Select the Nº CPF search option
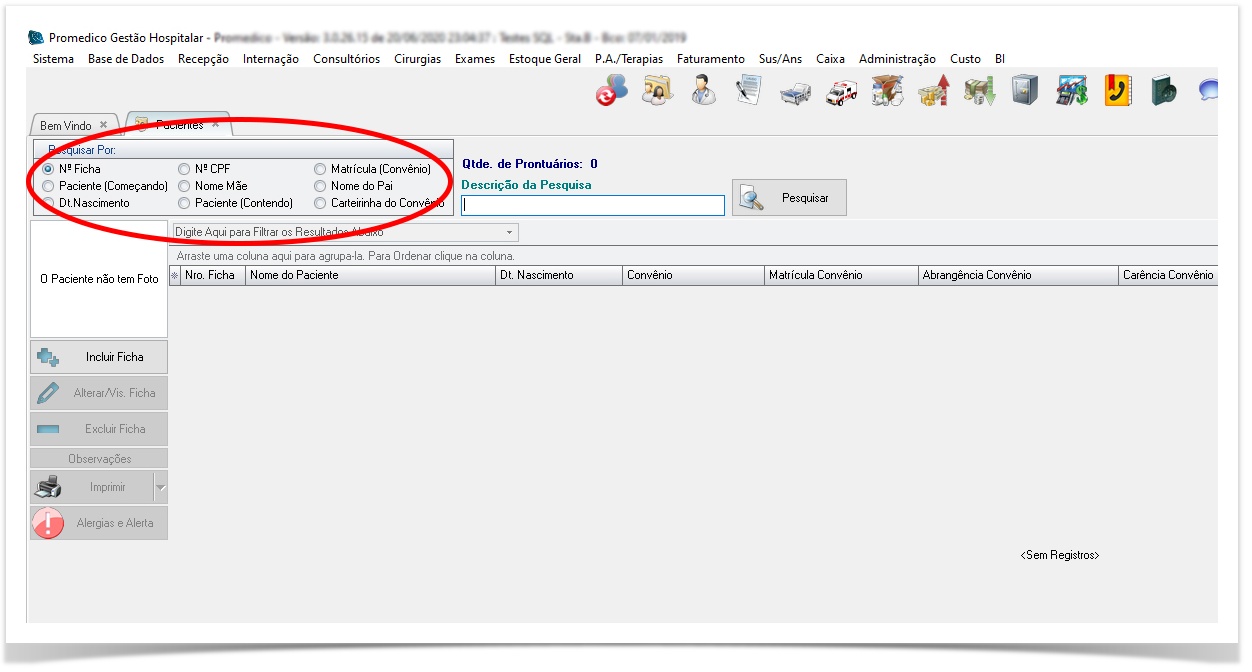 point(184,169)
